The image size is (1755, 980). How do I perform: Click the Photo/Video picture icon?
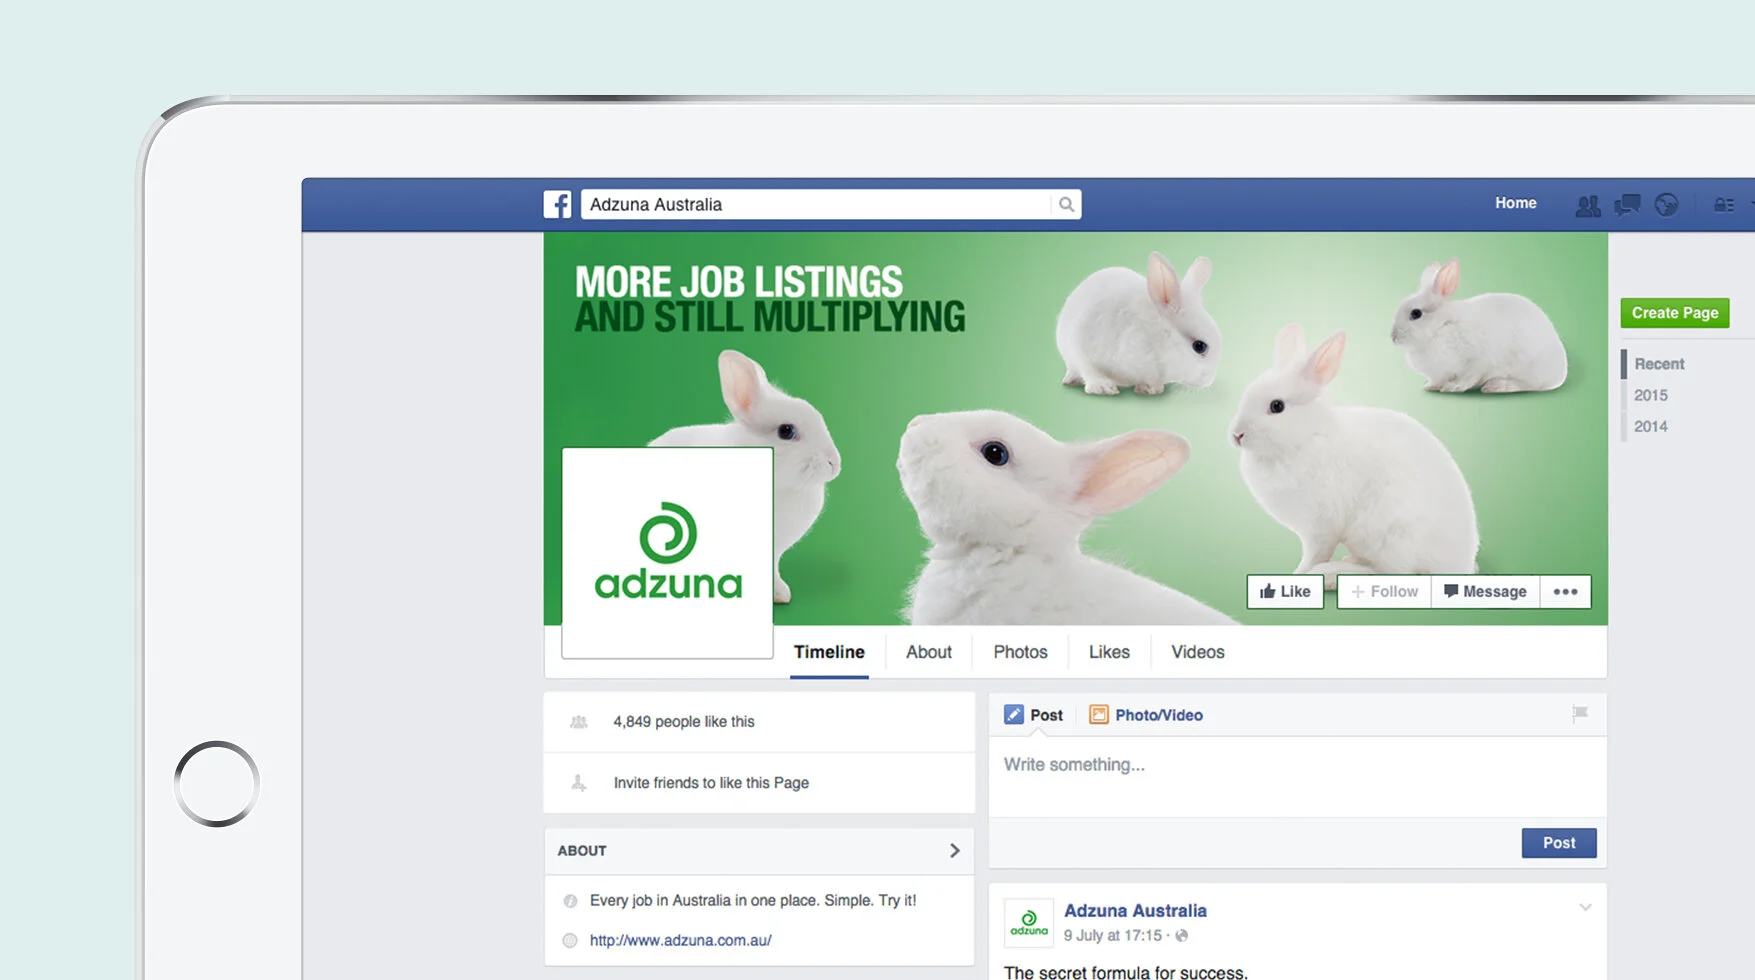pyautogui.click(x=1099, y=715)
